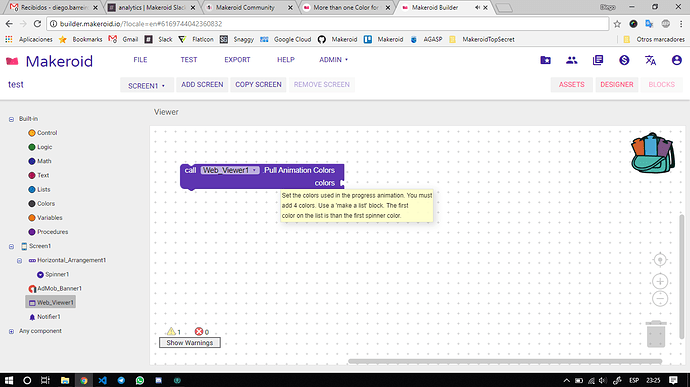Image resolution: width=690 pixels, height=387 pixels.
Task: Zoom in on the blocks workspace
Action: [660, 281]
